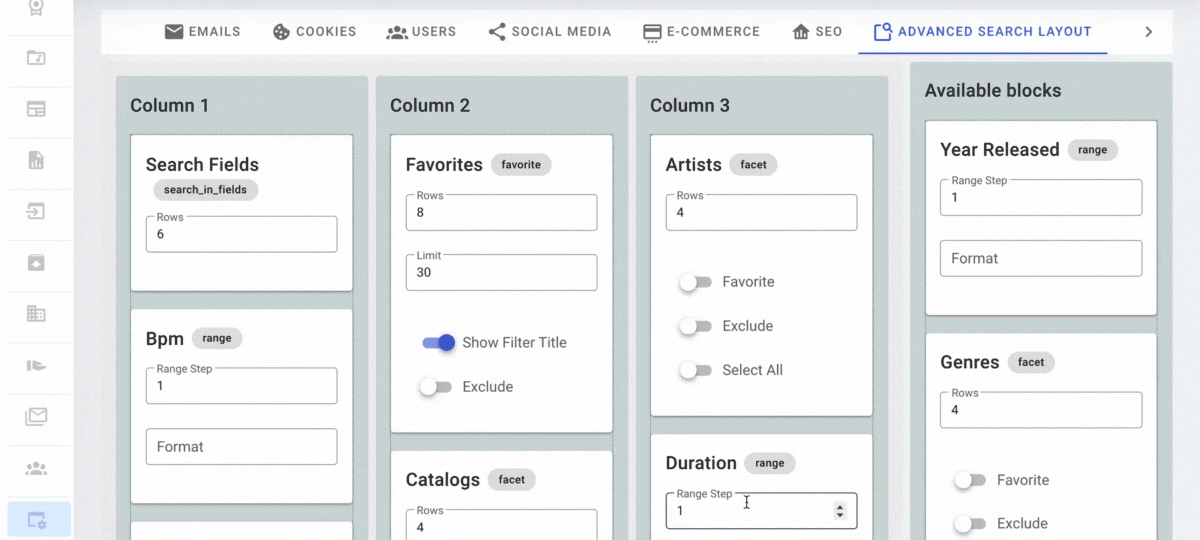Viewport: 1200px width, 540px height.
Task: Click the Limit field in Favorites block
Action: (x=501, y=272)
